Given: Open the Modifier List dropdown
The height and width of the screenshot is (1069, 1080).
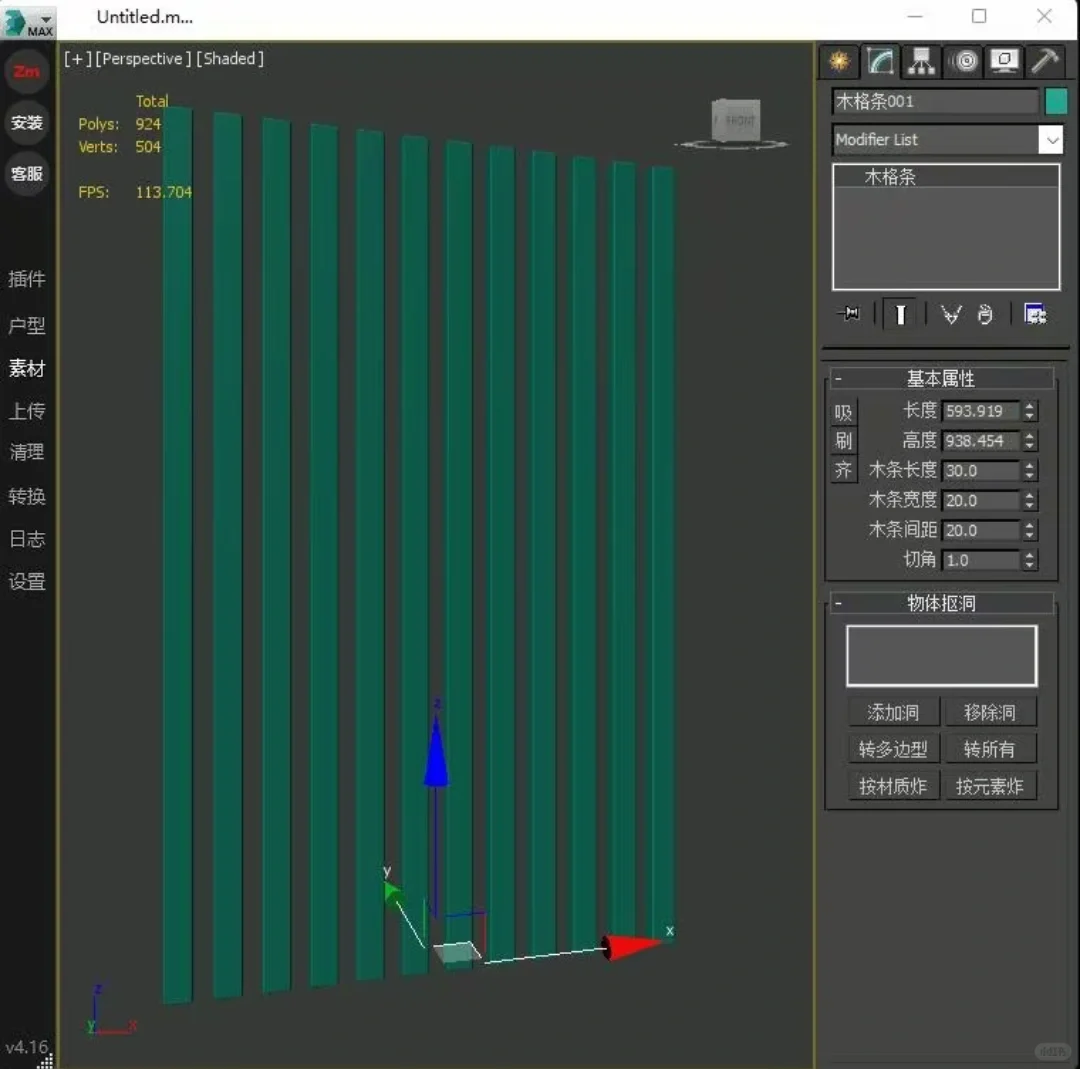Looking at the screenshot, I should point(1051,139).
